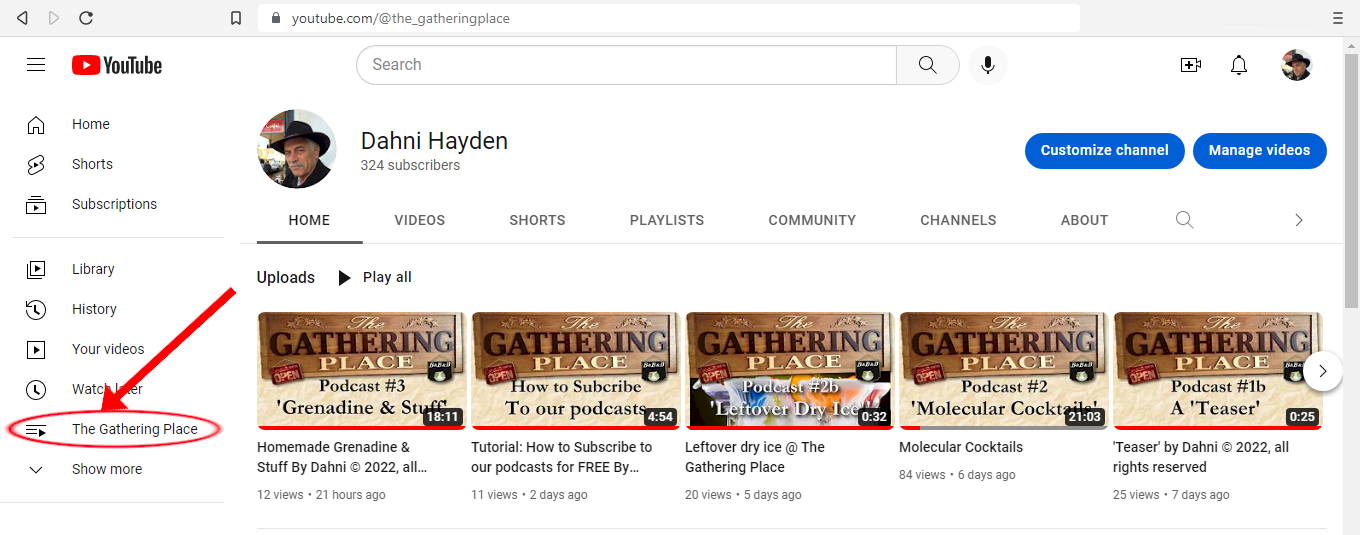Click the Library sidebar icon
The image size is (1360, 535).
pyautogui.click(x=36, y=269)
